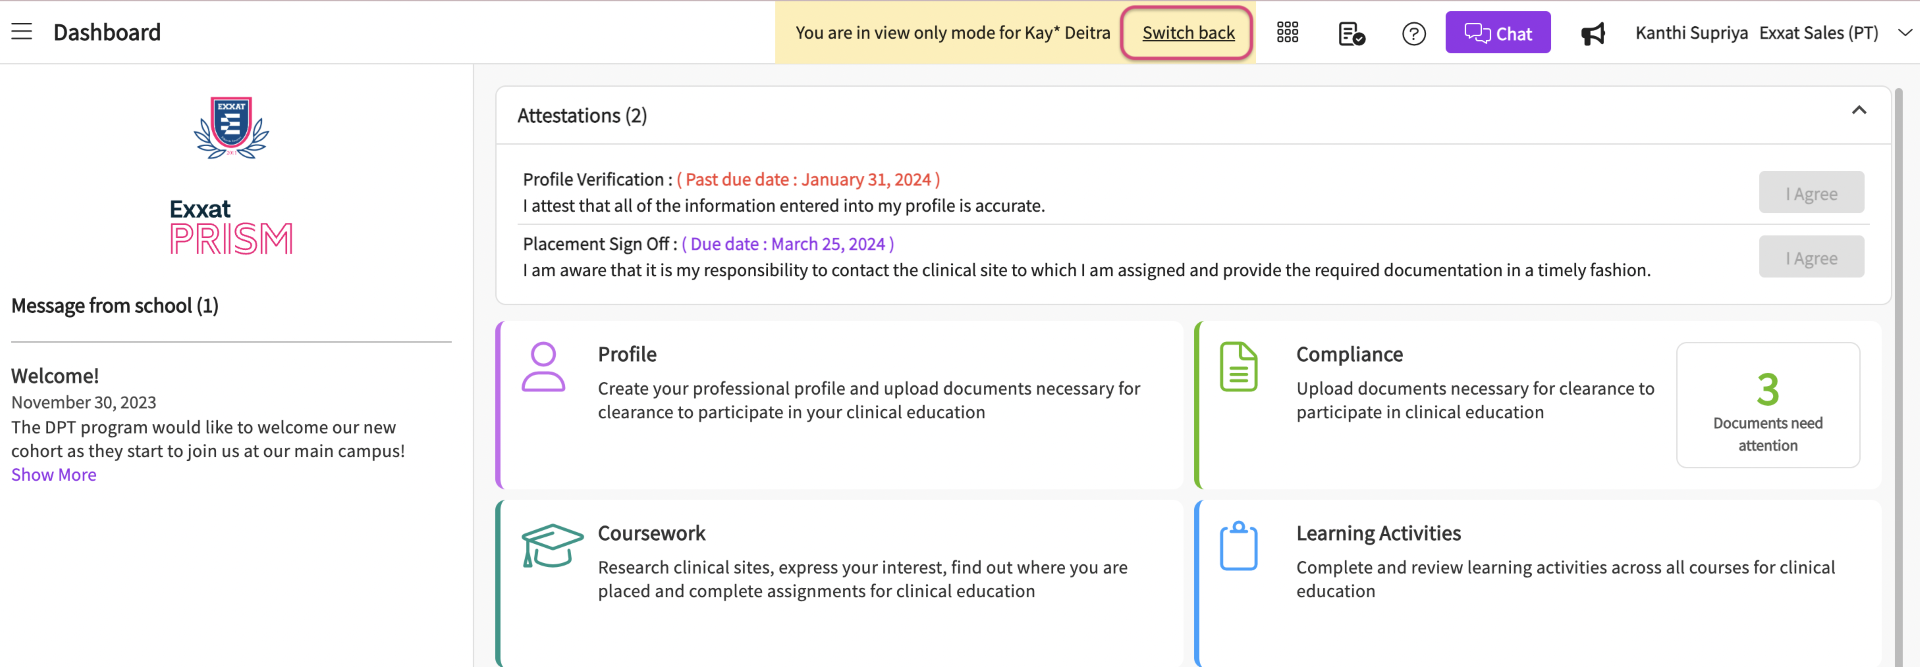Click the Exxat PRISM logo
The width and height of the screenshot is (1920, 667).
click(231, 176)
